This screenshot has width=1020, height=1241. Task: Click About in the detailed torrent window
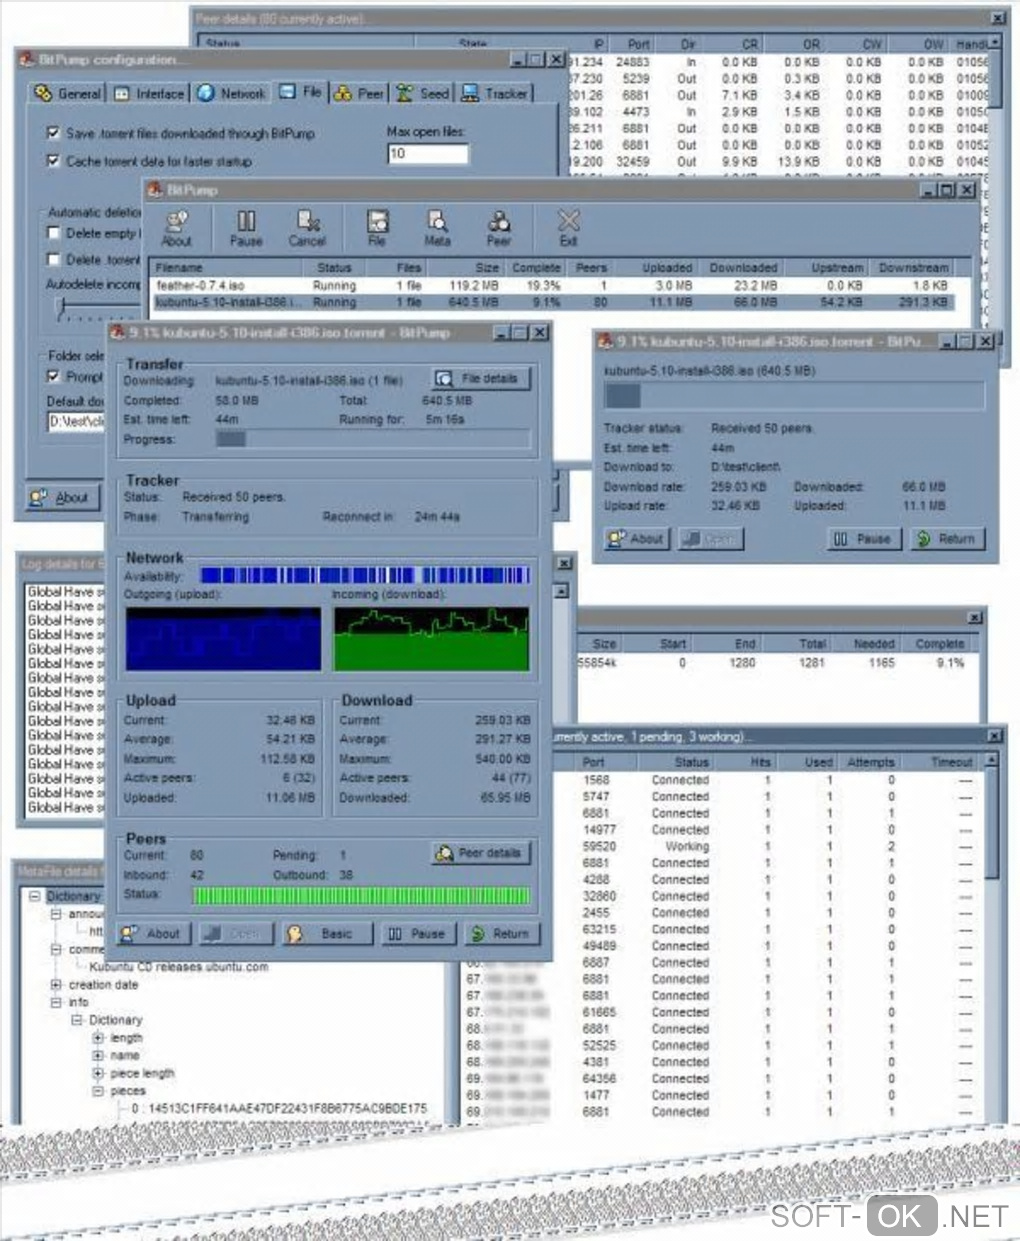[x=152, y=933]
